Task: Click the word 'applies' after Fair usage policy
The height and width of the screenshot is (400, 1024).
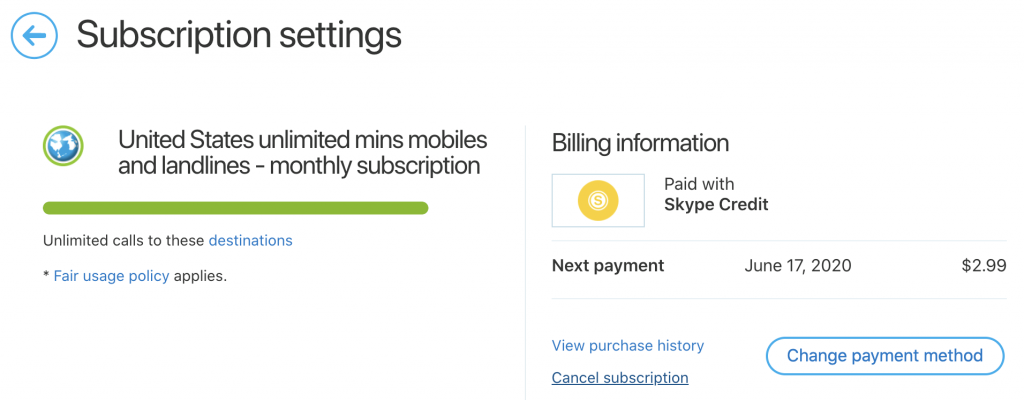Action: 199,276
